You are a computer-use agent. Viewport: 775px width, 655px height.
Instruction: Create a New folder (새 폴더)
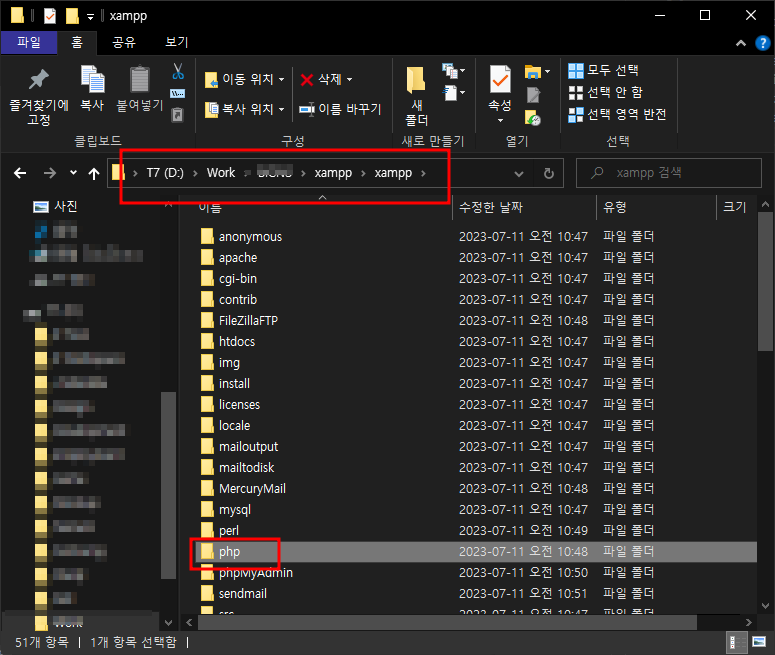pos(416,96)
